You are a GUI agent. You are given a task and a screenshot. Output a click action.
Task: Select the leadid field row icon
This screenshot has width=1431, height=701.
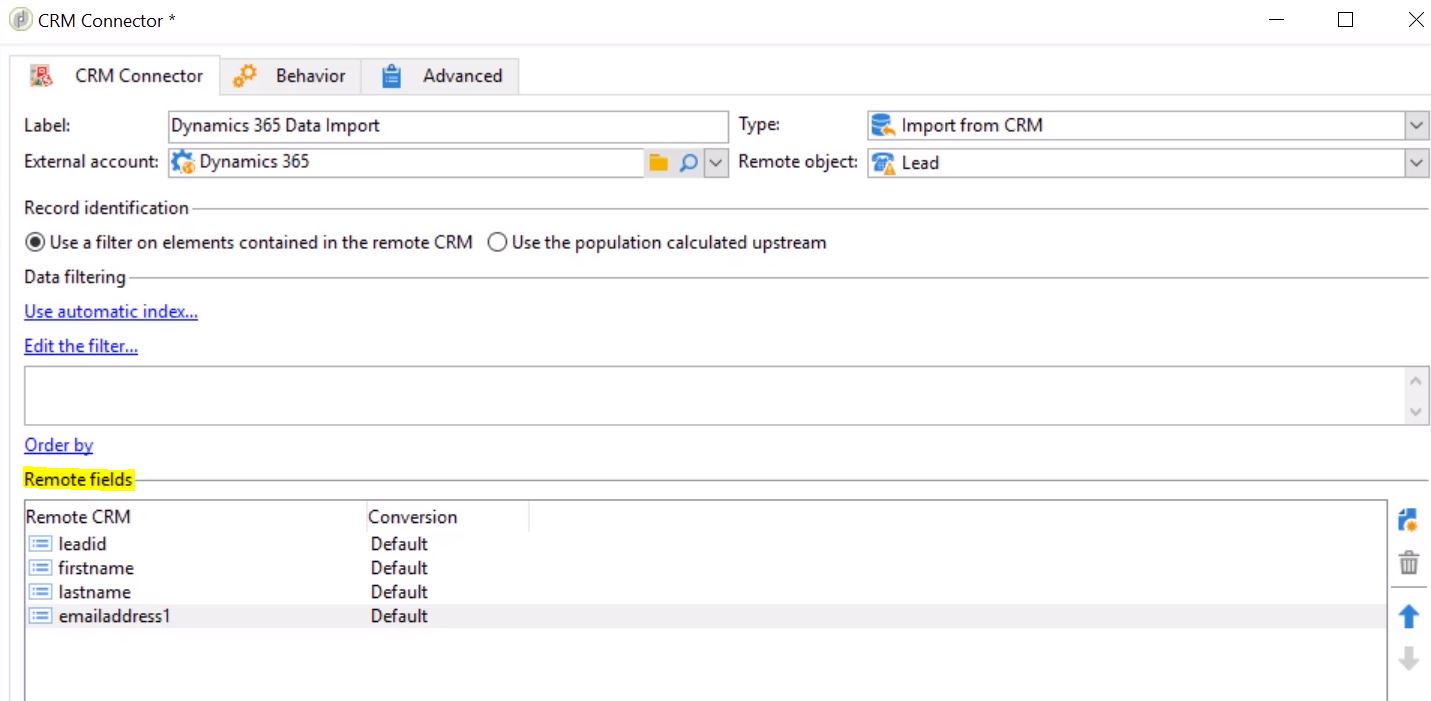point(40,544)
